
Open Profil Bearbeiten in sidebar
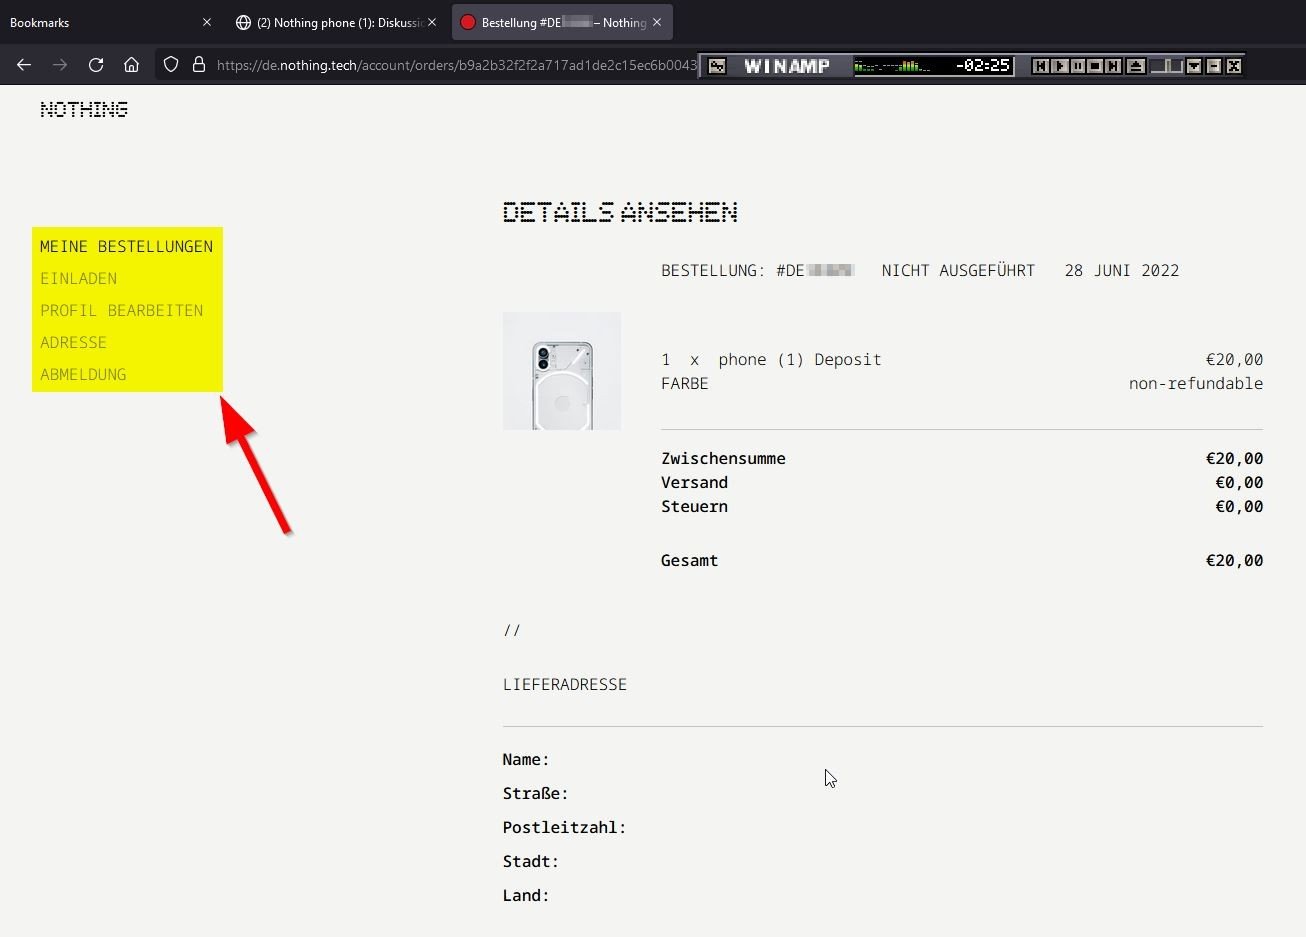pos(121,310)
